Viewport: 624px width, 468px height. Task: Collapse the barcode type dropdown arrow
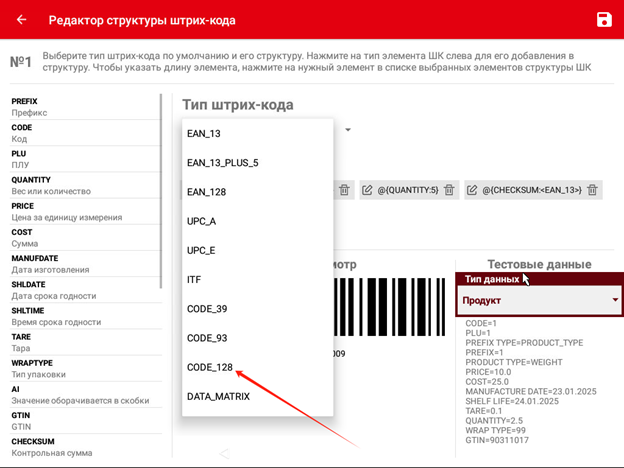click(x=348, y=130)
